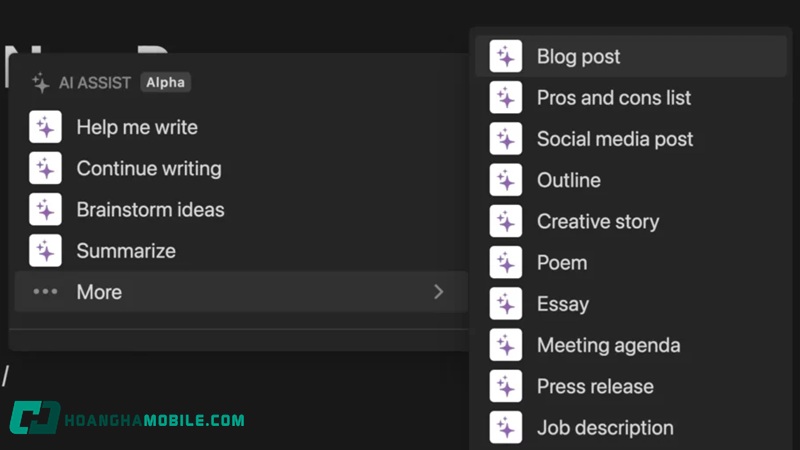This screenshot has height=450, width=800.
Task: Click the three-dots icon beside More
Action: pyautogui.click(x=46, y=292)
